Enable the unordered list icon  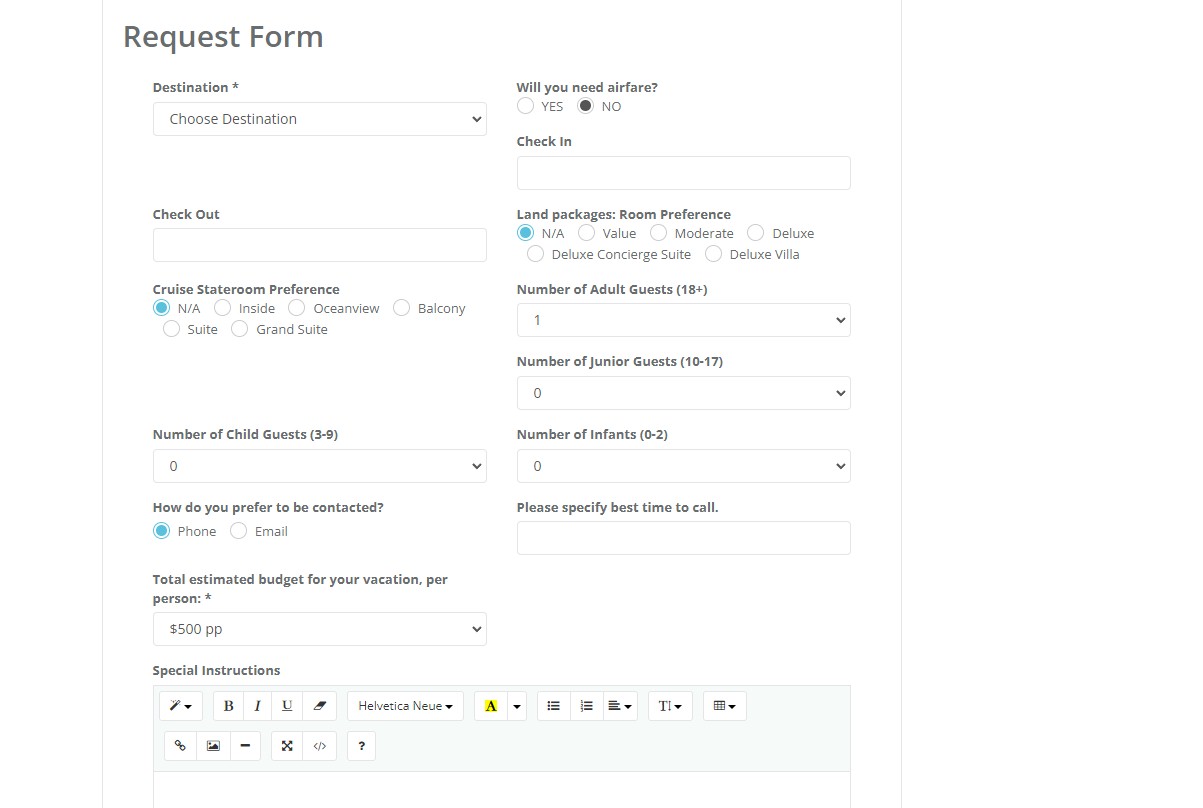[x=553, y=705]
